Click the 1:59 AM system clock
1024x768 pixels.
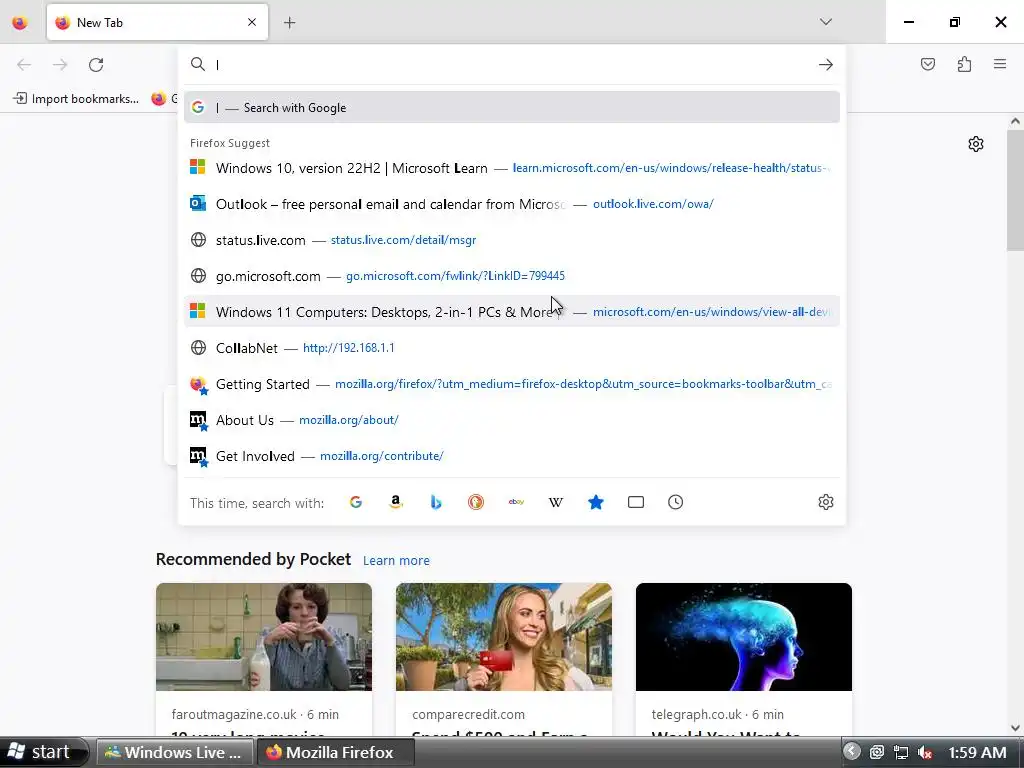[x=977, y=752]
